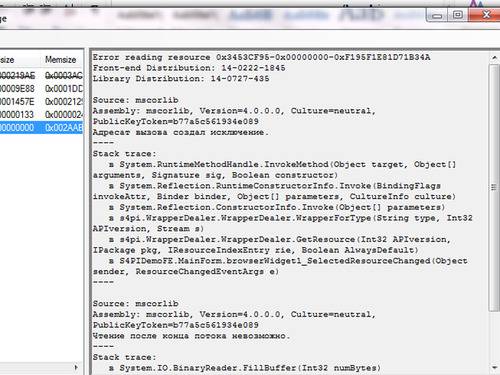Click the resource list's horizontal scroll-right arrow
This screenshot has height=375, width=500.
tap(76, 368)
